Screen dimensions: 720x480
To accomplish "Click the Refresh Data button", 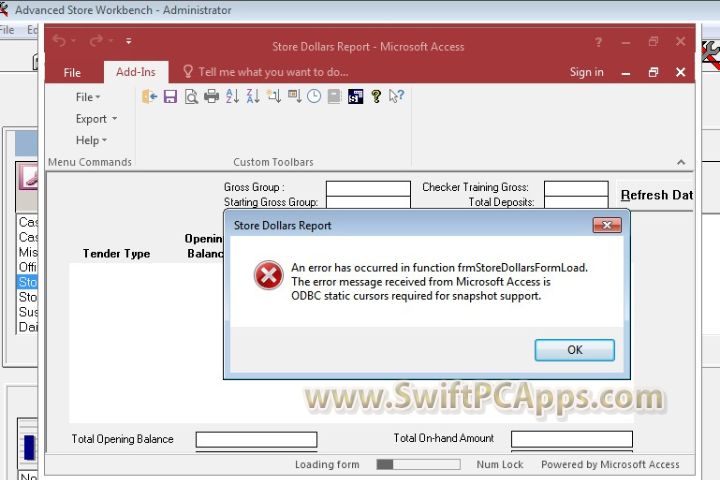I will tap(656, 195).
